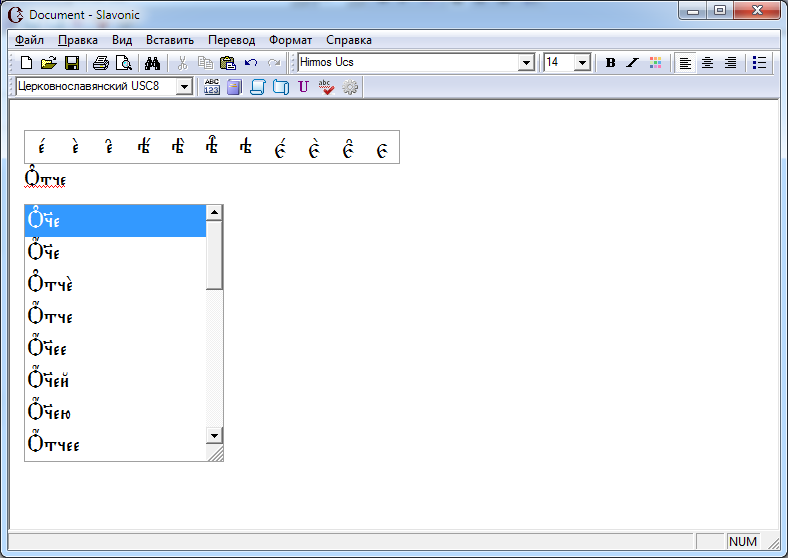
Task: Select the first highlighted suggestion in list
Action: coord(115,221)
